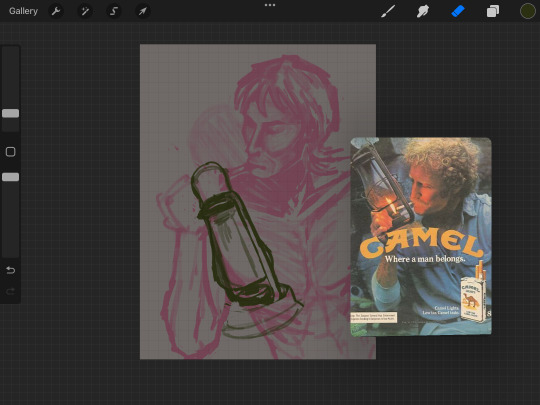
Task: Select the Smudge tool
Action: (423, 11)
